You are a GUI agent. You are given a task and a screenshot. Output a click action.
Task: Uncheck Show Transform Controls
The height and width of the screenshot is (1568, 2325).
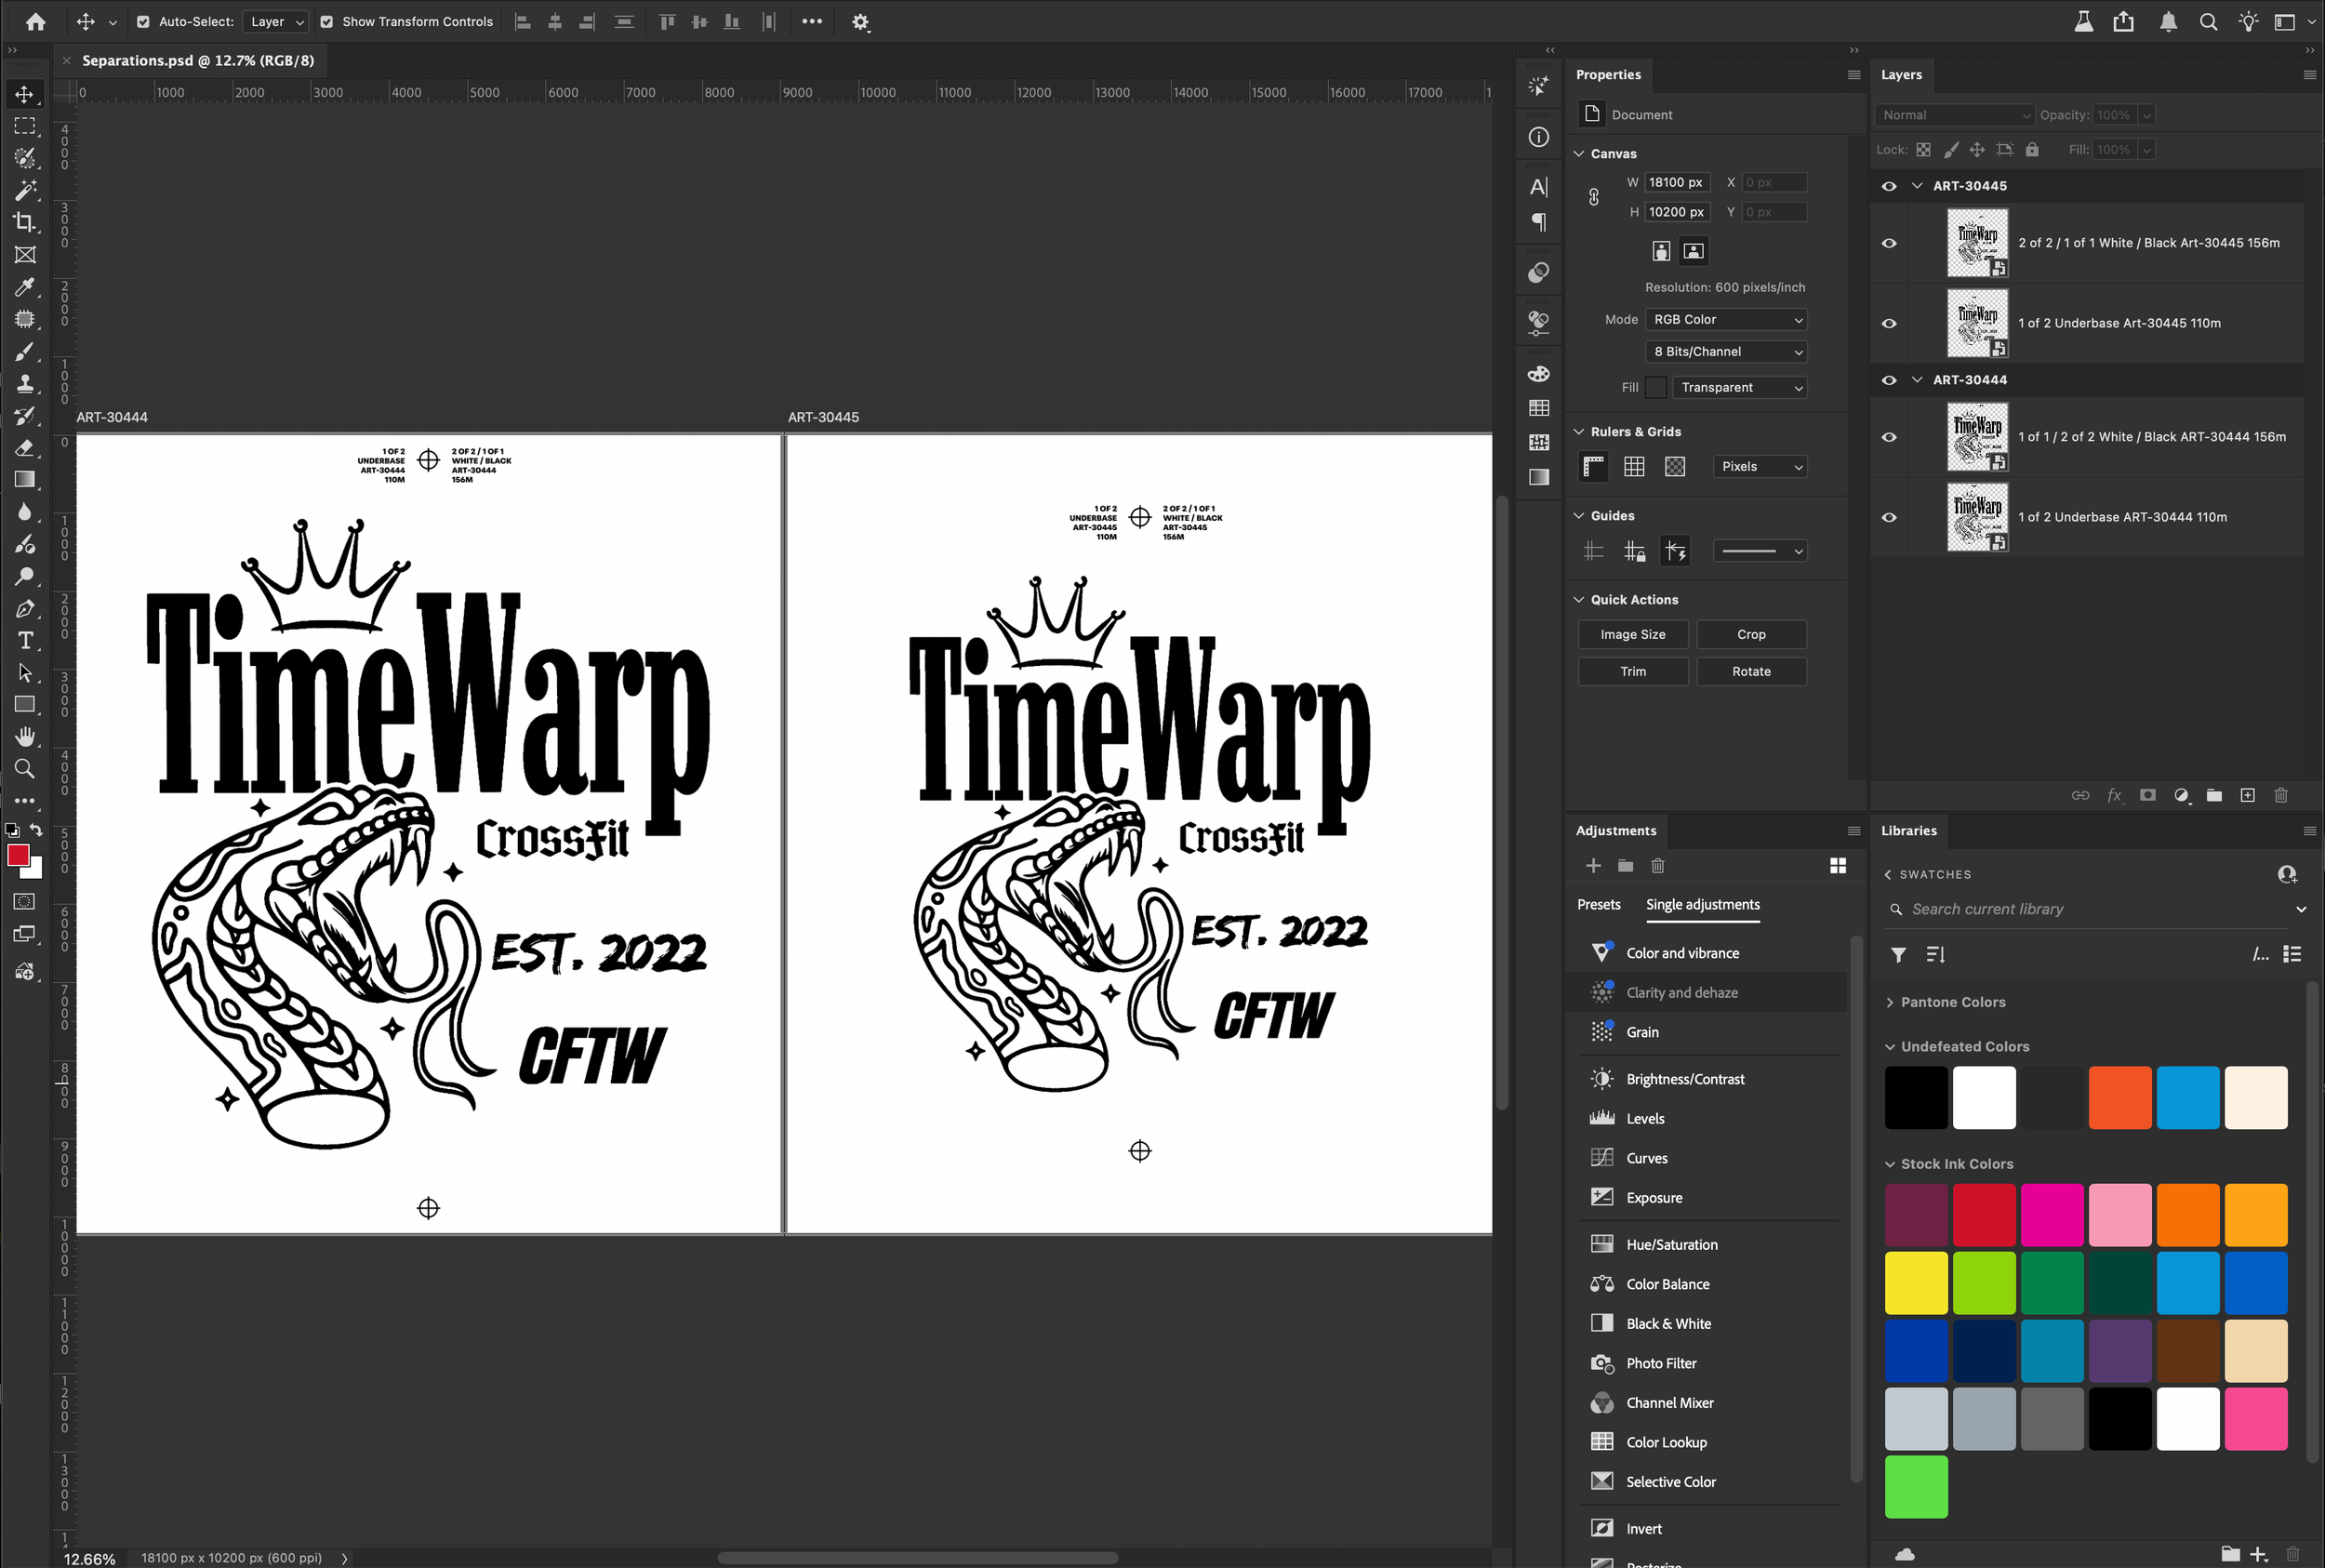326,22
